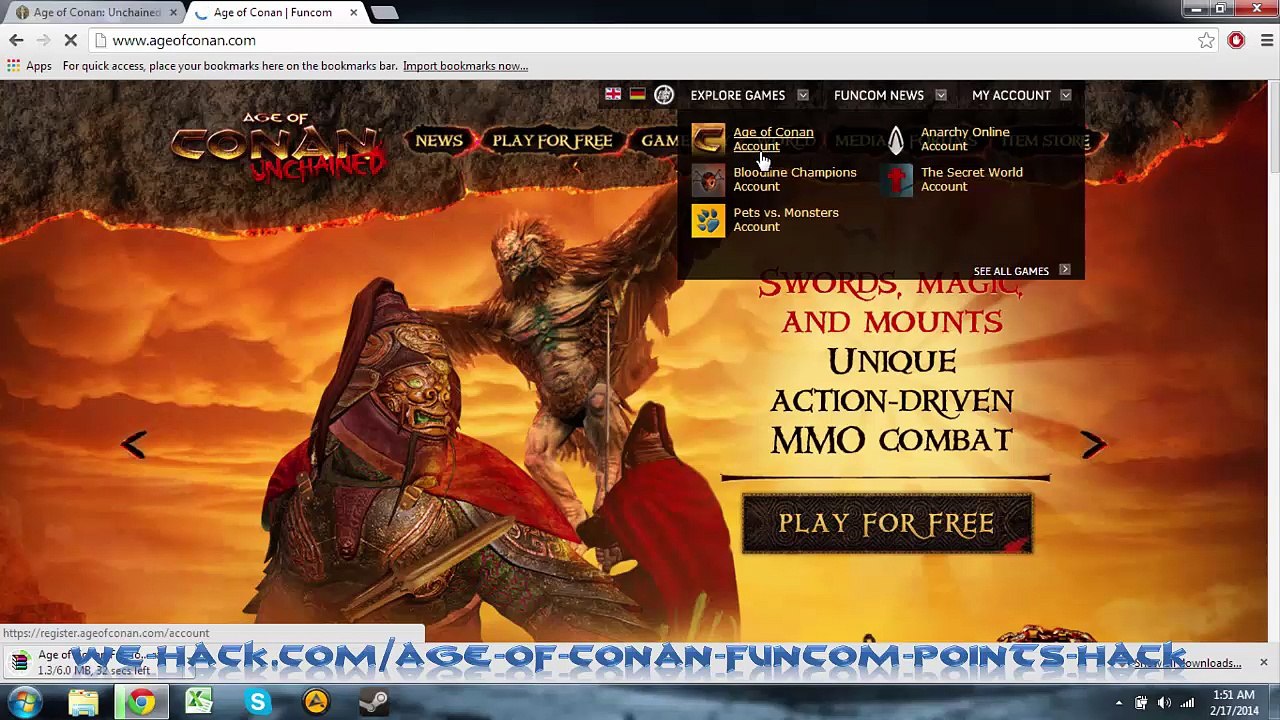
Task: Click the volume speaker tray icon
Action: (1164, 702)
